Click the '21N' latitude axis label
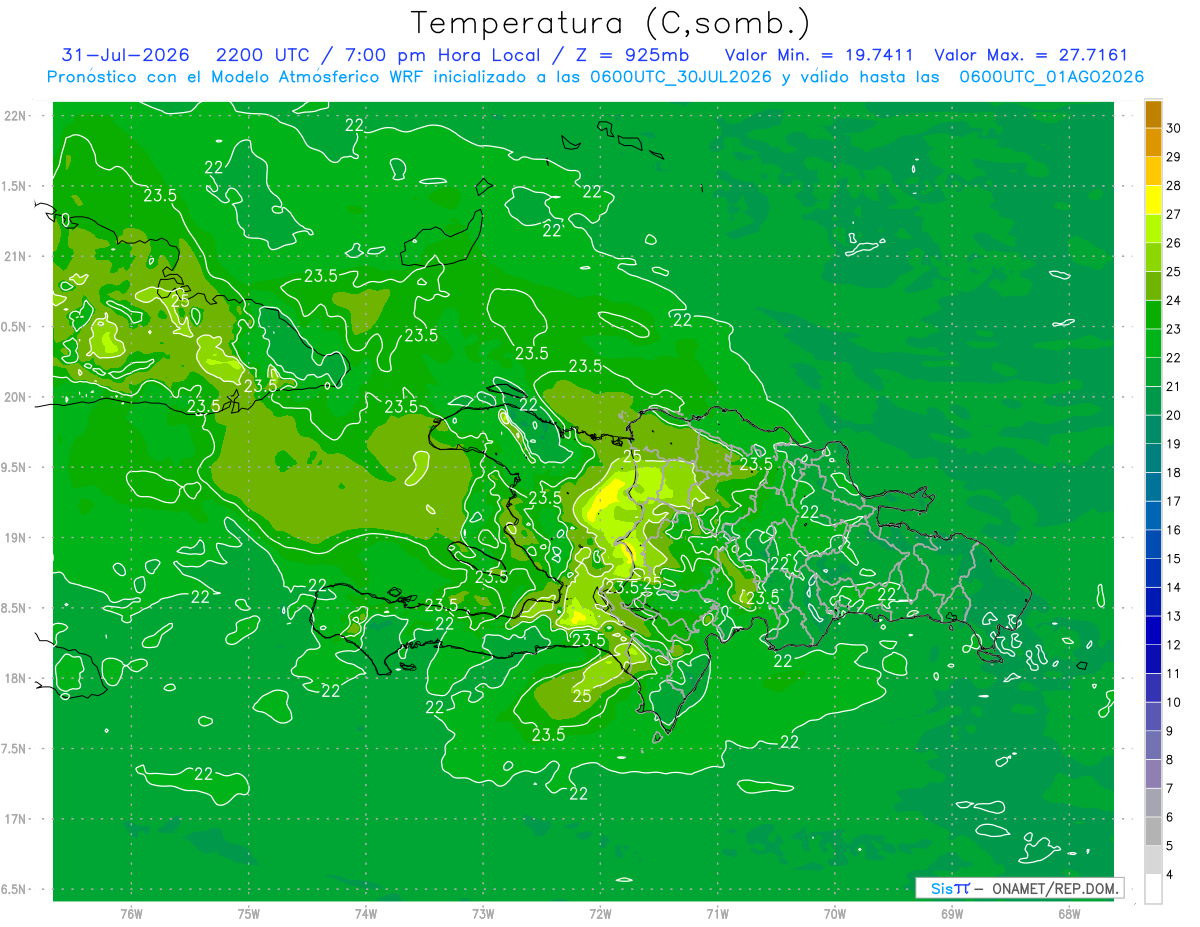 [x=16, y=256]
